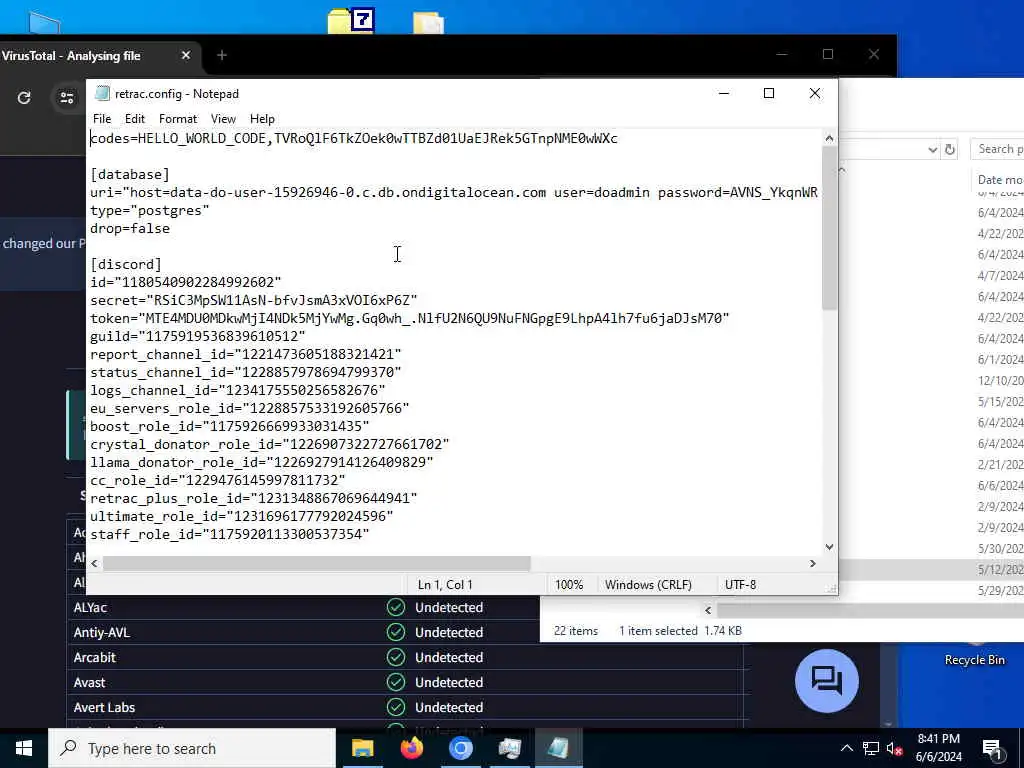Open the taskbar control panel app icon
The image size is (1024, 768).
pos(509,748)
